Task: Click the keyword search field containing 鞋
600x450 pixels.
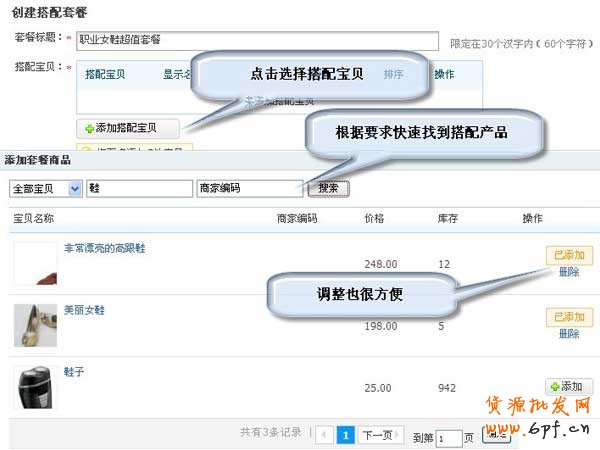Action: [x=138, y=188]
